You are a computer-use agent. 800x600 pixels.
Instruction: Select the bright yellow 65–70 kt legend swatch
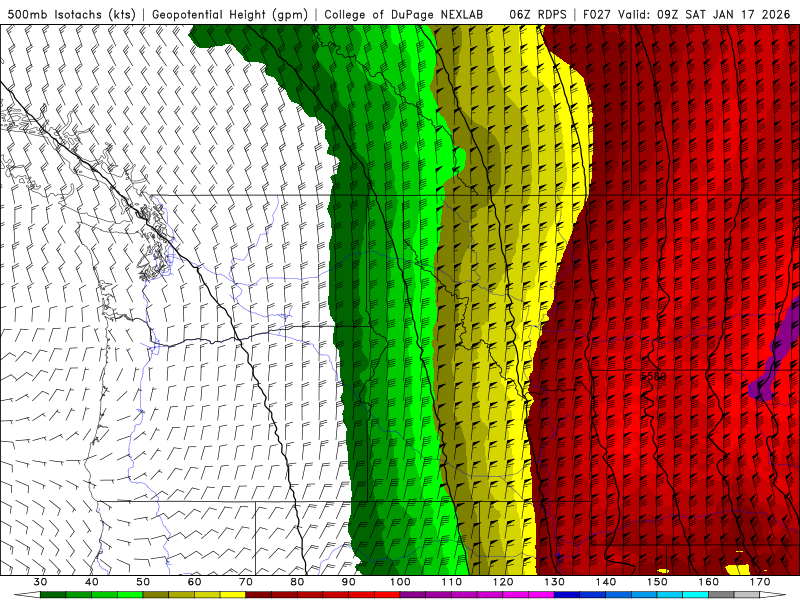[x=233, y=594]
